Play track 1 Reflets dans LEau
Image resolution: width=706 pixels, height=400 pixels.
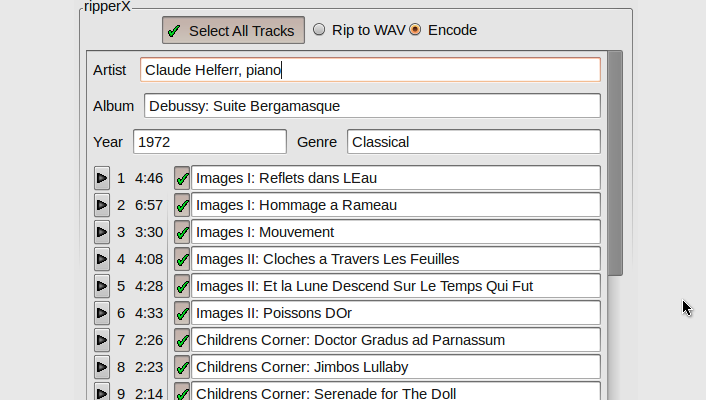[x=101, y=178]
